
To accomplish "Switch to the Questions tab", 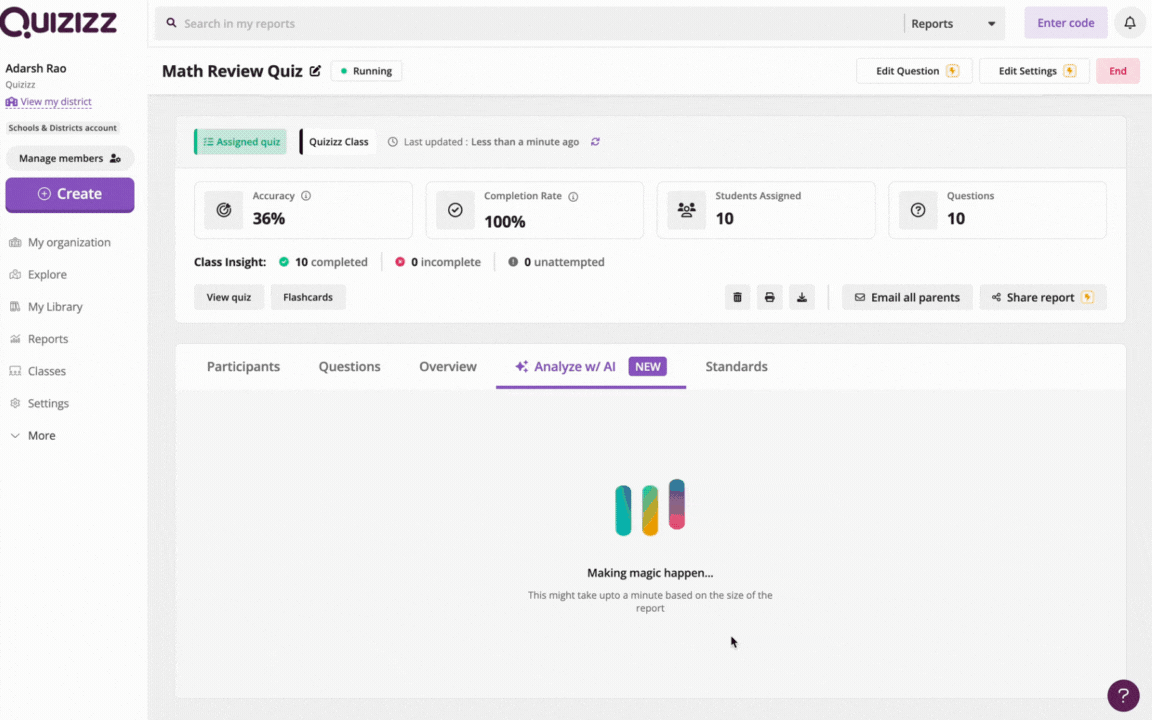I will coord(350,367).
